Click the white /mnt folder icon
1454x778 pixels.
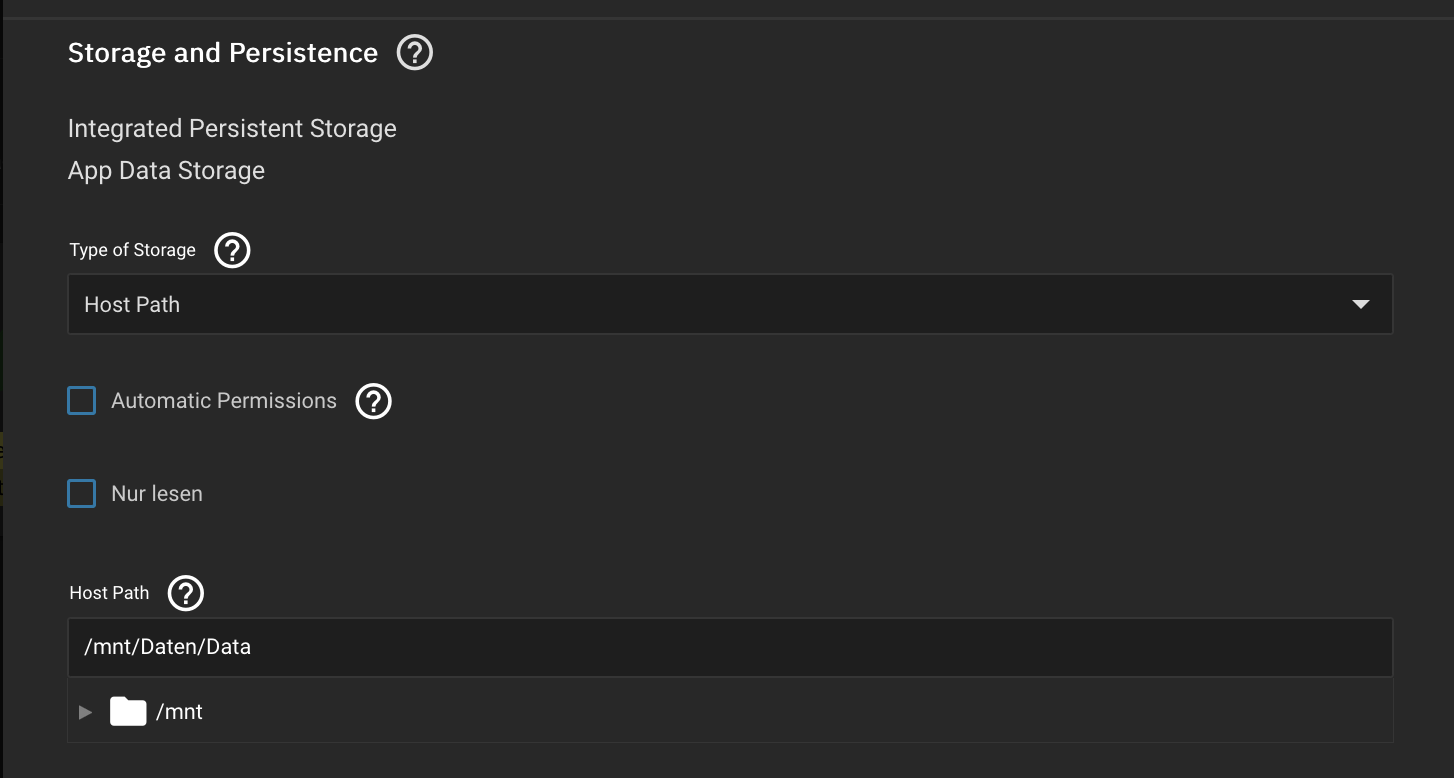point(128,712)
